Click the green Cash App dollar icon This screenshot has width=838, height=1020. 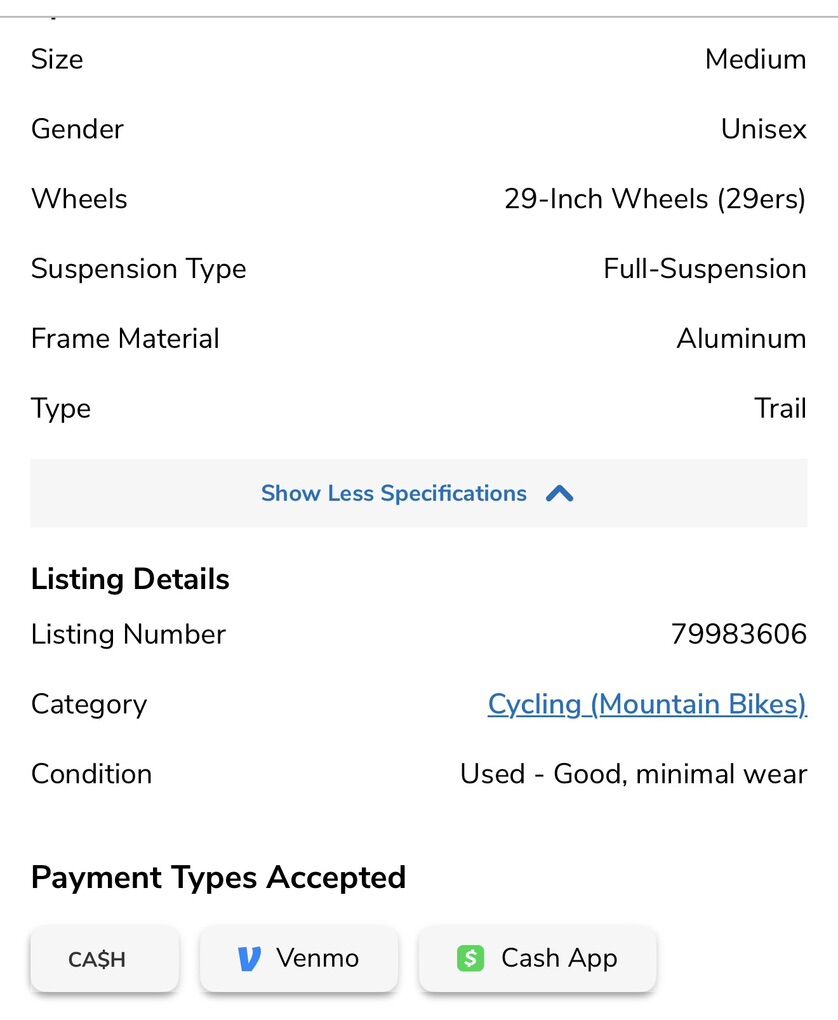click(x=470, y=959)
